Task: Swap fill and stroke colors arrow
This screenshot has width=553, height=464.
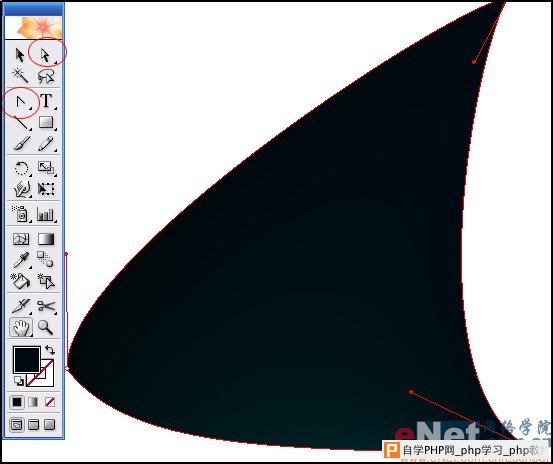Action: pyautogui.click(x=50, y=350)
